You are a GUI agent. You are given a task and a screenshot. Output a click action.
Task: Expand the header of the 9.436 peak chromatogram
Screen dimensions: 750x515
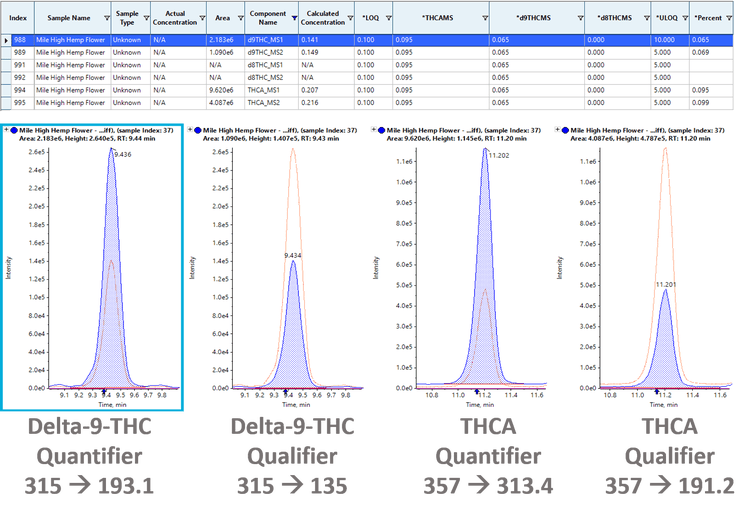7,130
